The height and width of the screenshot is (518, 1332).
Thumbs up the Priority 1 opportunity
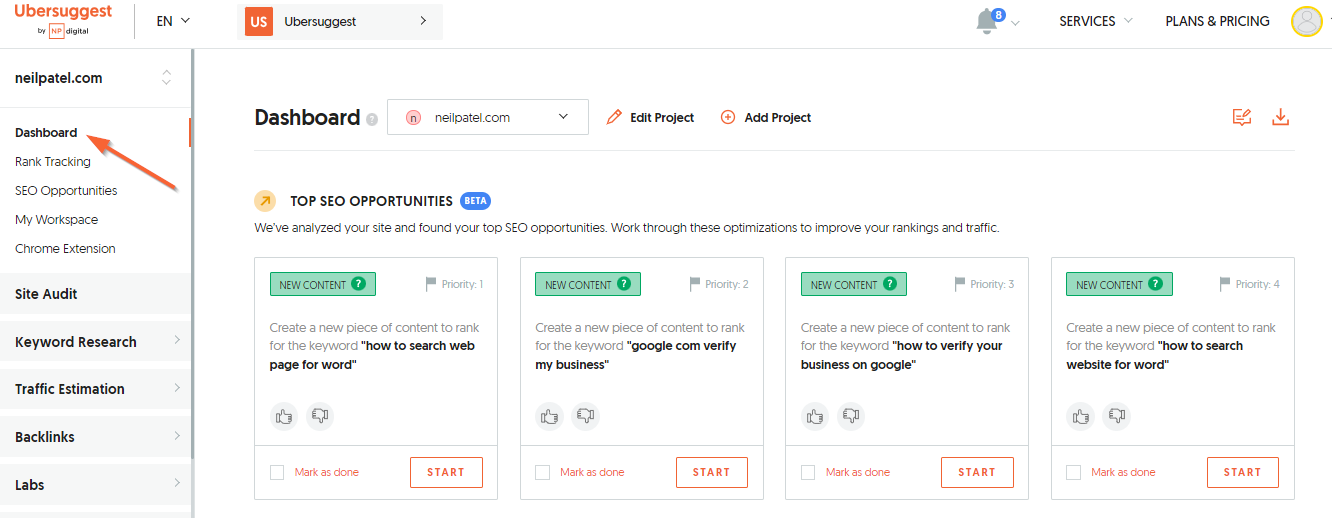click(285, 415)
